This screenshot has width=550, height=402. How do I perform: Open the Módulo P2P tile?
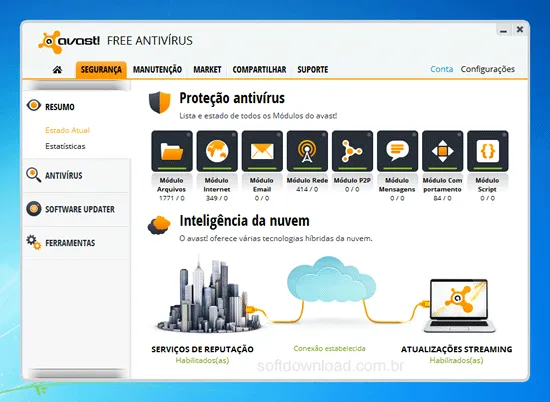pos(353,151)
